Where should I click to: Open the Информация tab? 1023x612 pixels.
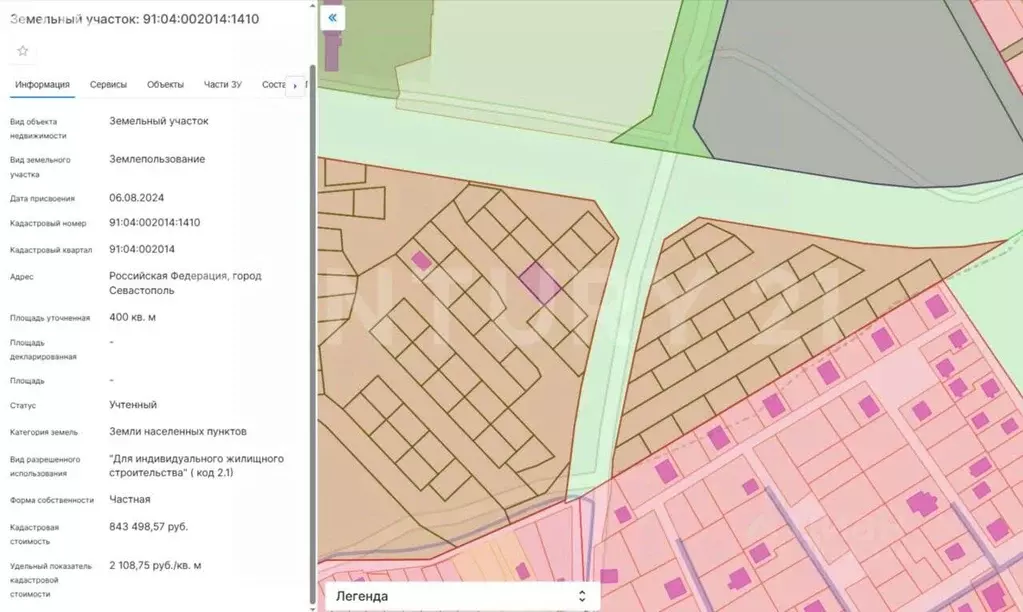pos(42,85)
